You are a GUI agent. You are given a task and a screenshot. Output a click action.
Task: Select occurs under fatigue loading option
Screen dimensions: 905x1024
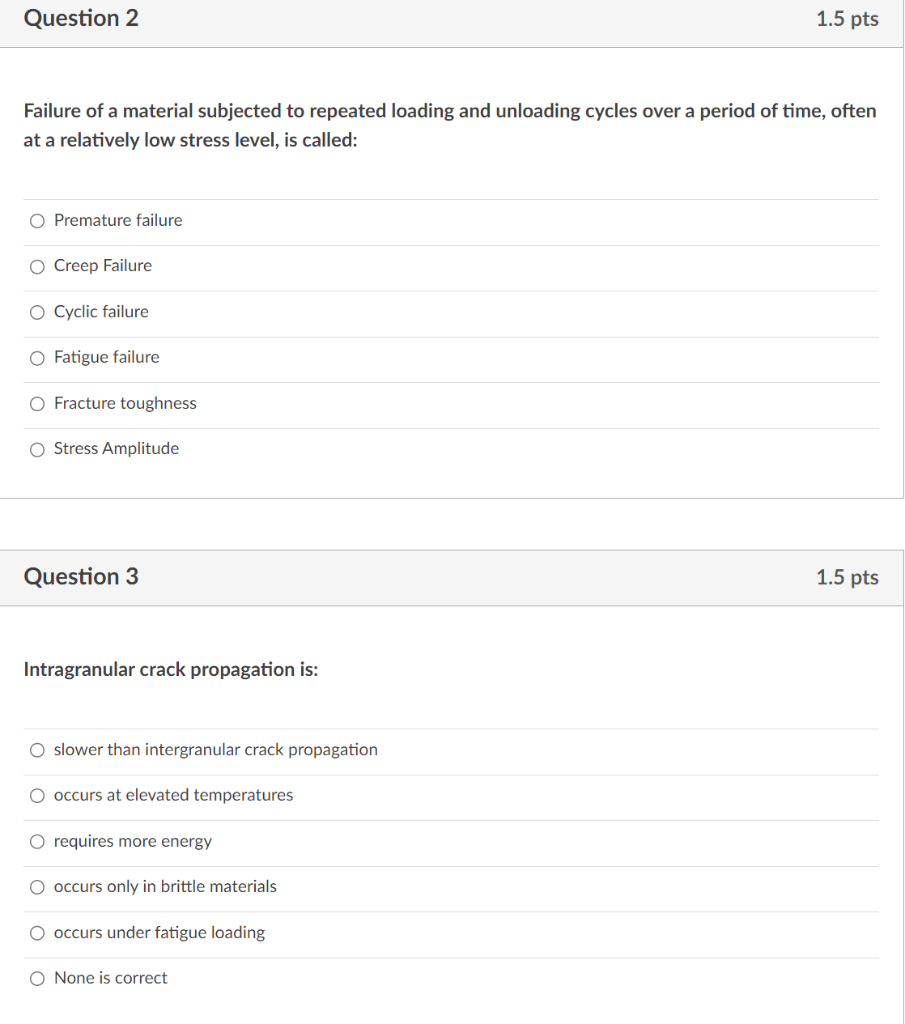click(x=37, y=933)
